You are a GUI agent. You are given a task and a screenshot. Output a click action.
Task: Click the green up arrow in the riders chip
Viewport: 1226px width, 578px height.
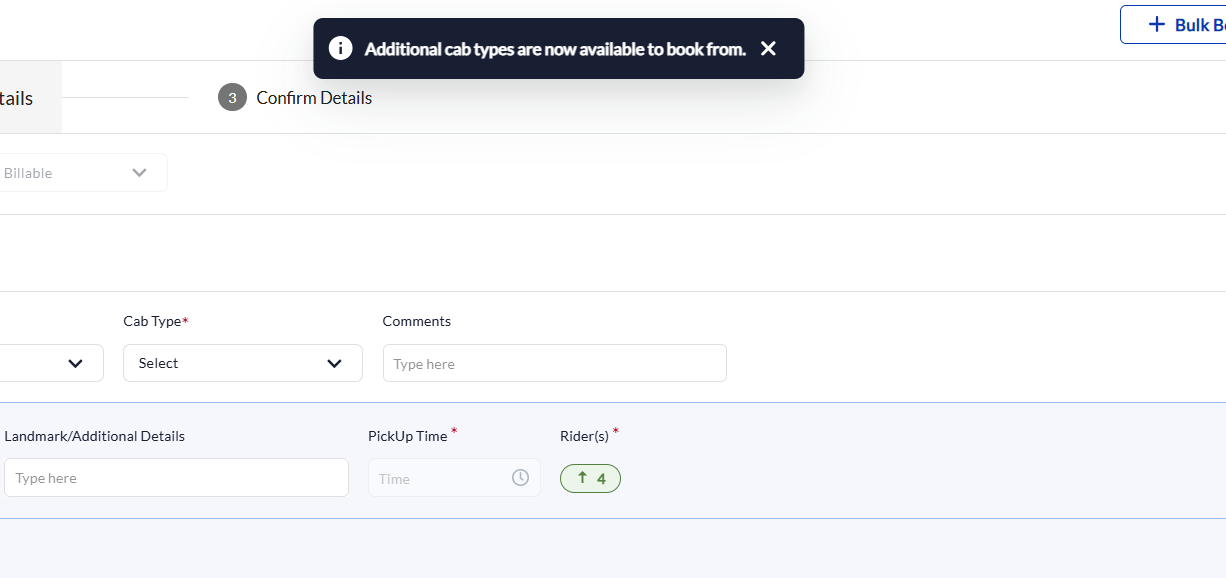pyautogui.click(x=582, y=478)
